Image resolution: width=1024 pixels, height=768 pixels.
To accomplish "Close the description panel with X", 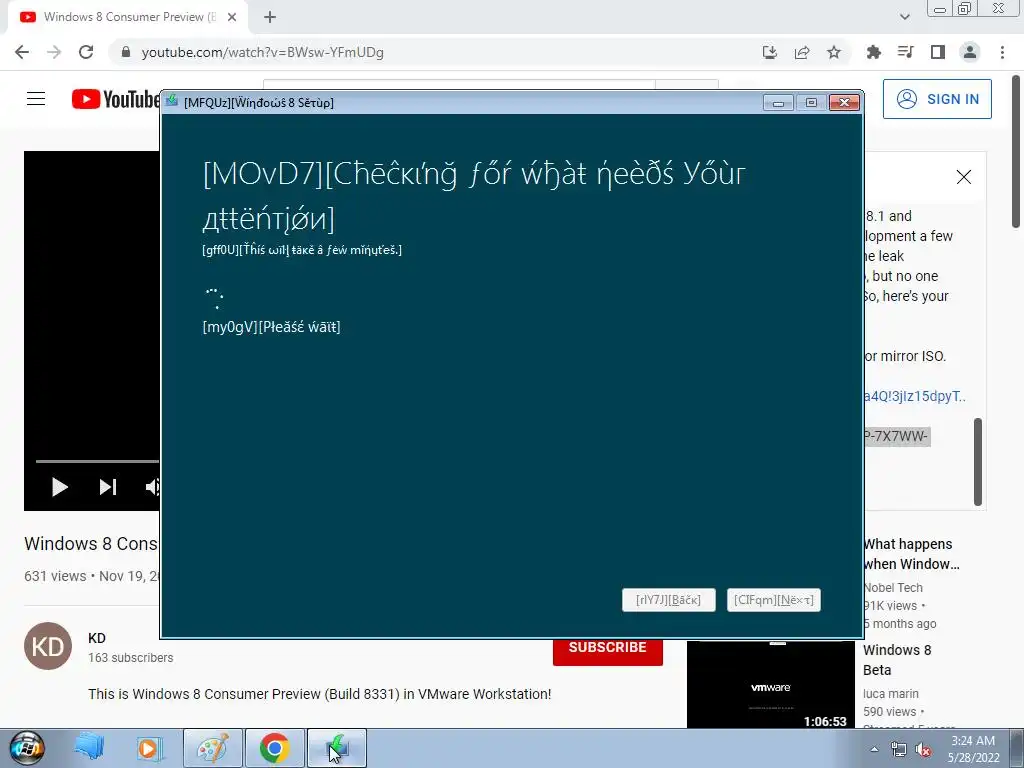I will (x=963, y=177).
